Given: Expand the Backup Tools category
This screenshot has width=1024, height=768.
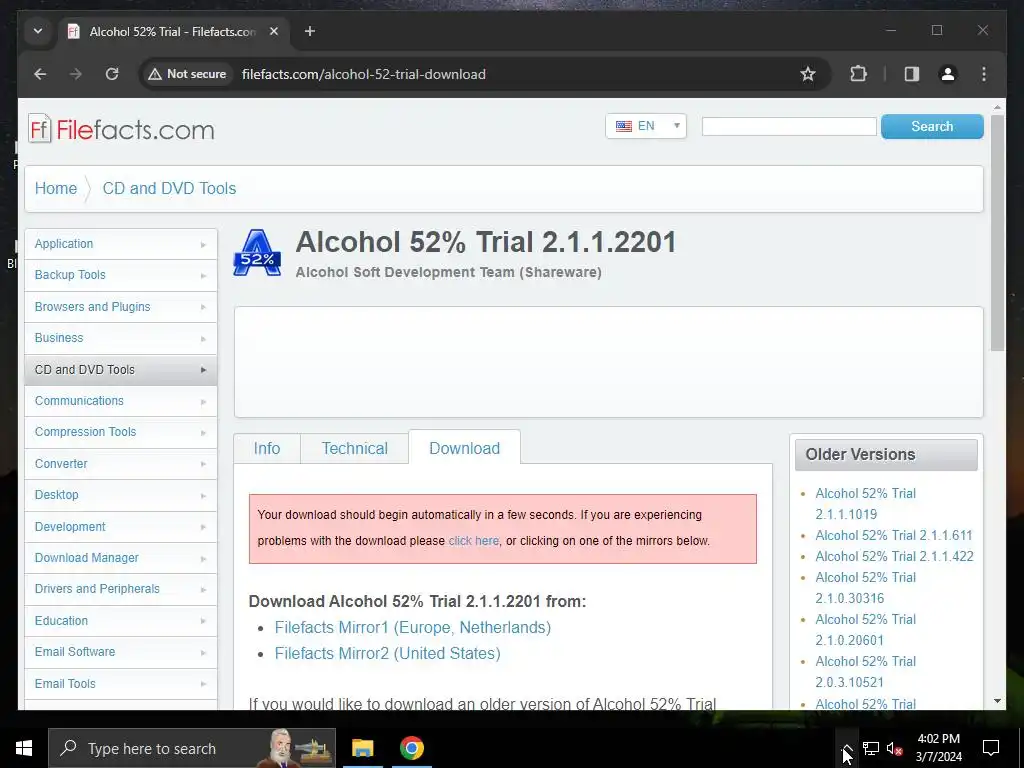Looking at the screenshot, I should pyautogui.click(x=121, y=275).
